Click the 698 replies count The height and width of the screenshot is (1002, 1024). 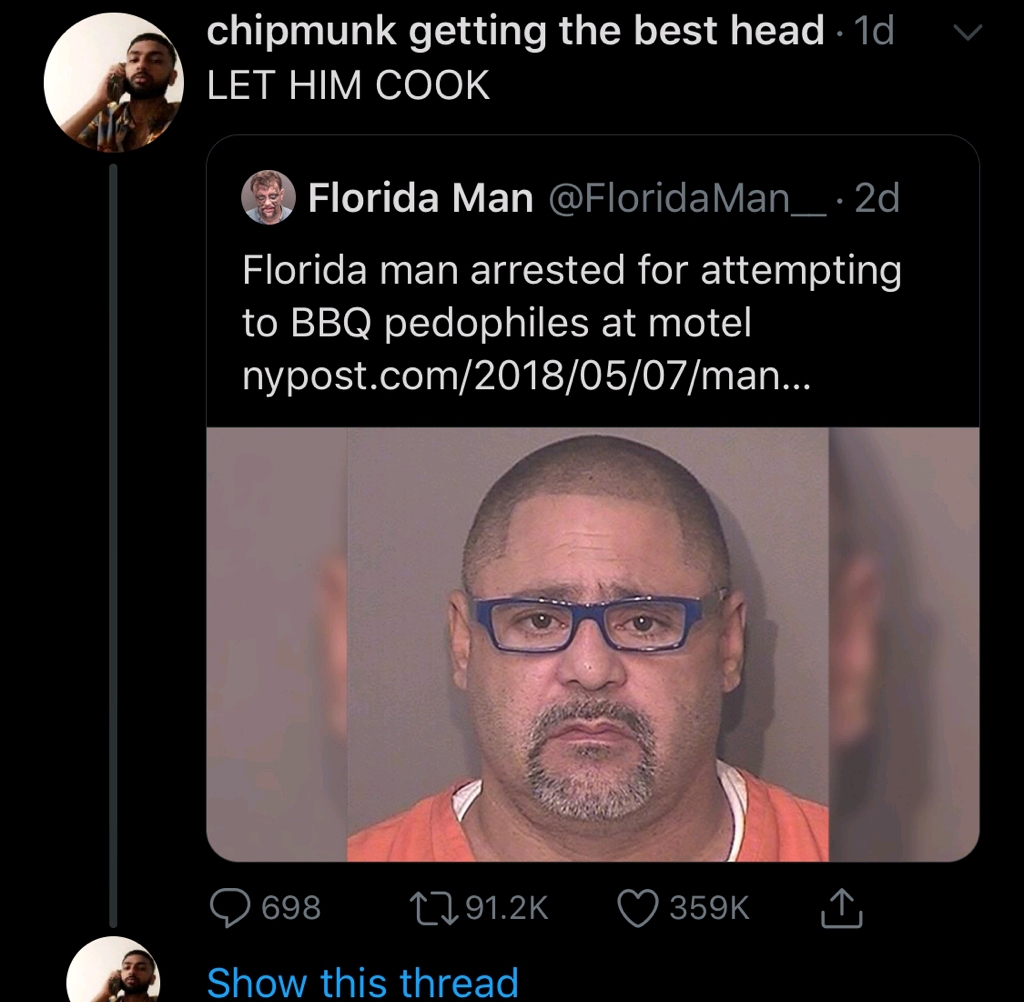(291, 907)
